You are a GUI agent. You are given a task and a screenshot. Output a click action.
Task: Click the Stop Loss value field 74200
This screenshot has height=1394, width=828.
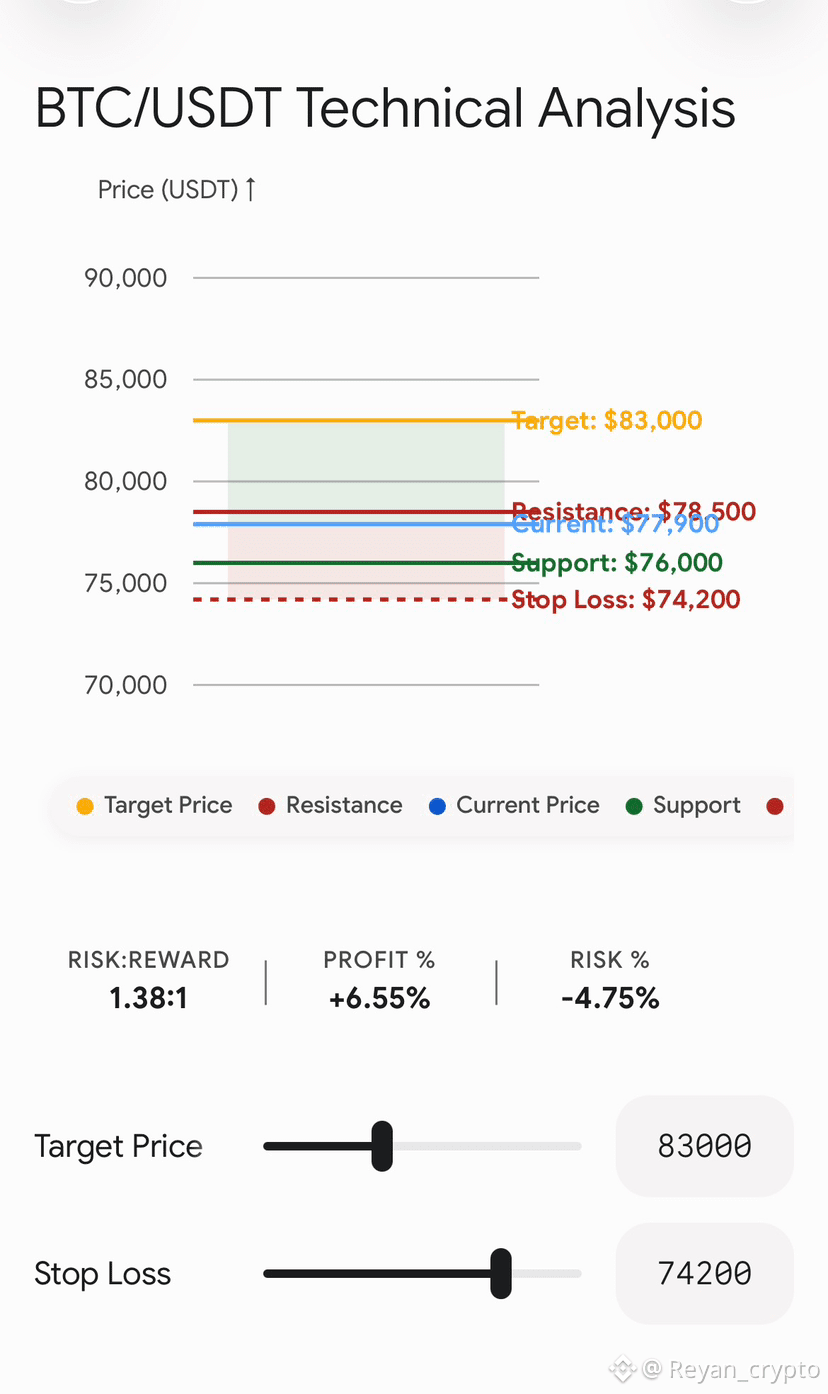(x=705, y=1274)
